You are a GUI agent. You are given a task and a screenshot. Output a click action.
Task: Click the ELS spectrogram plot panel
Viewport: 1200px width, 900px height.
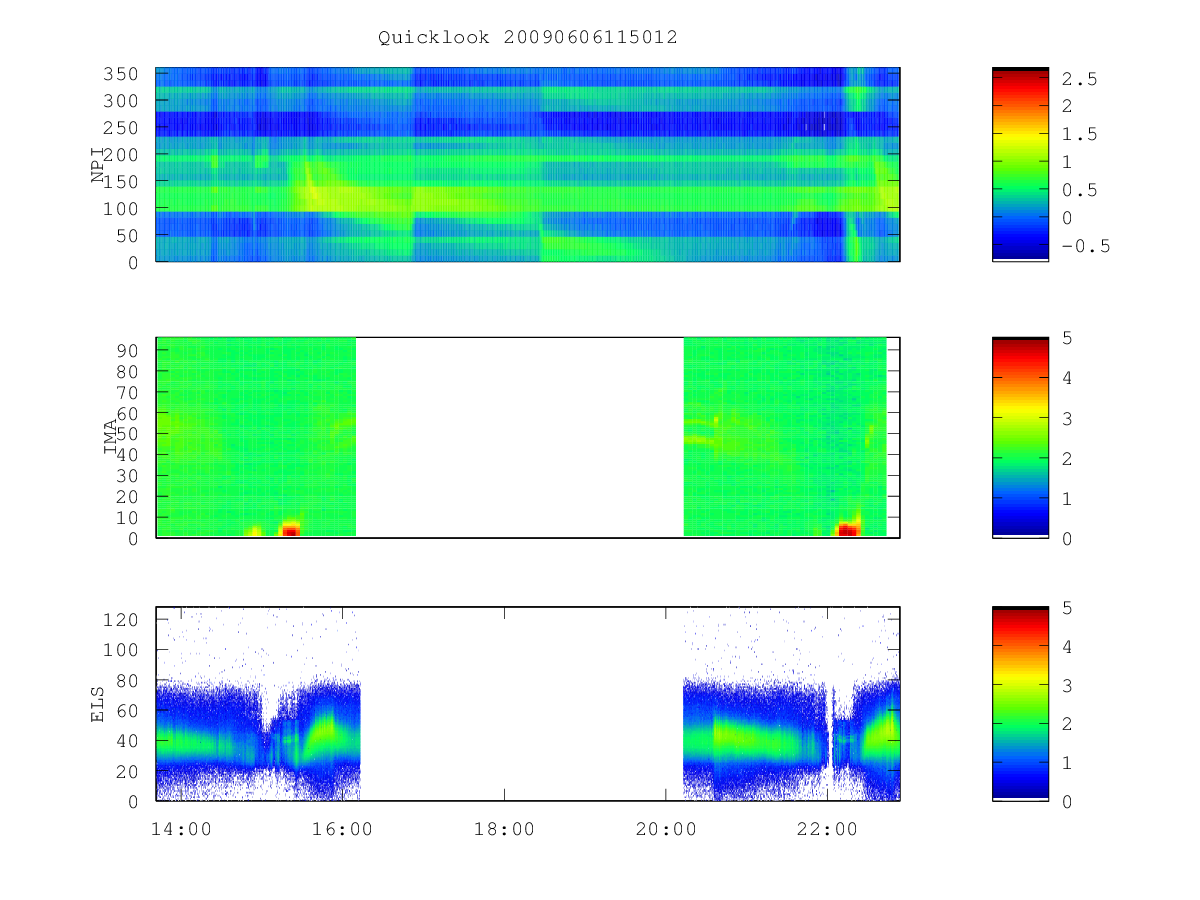click(528, 704)
